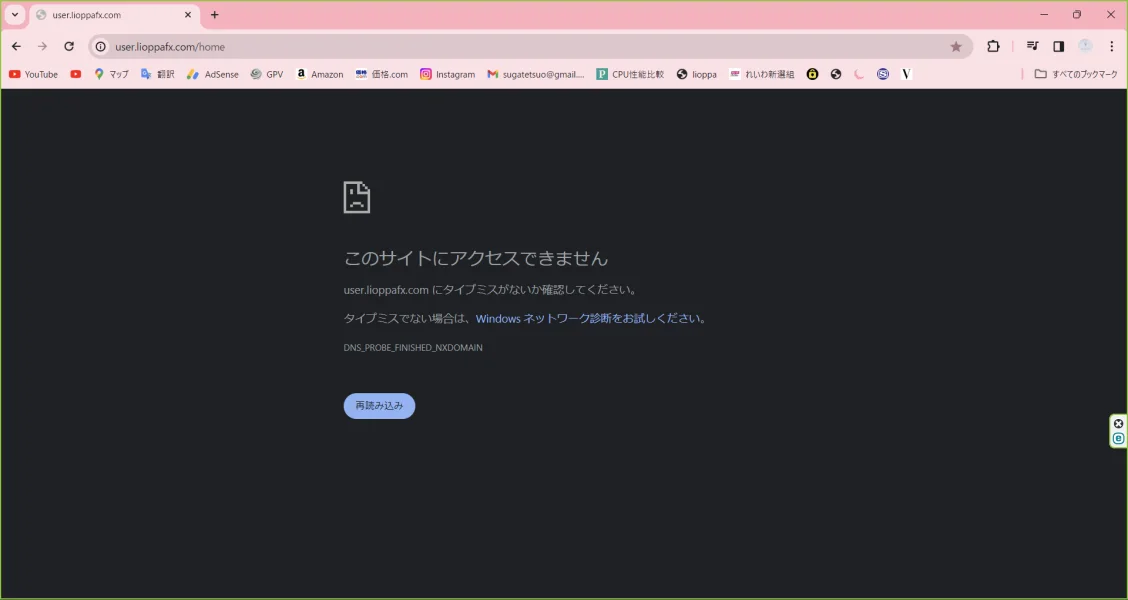
Task: Open the 価格.com bookmark
Action: point(381,73)
